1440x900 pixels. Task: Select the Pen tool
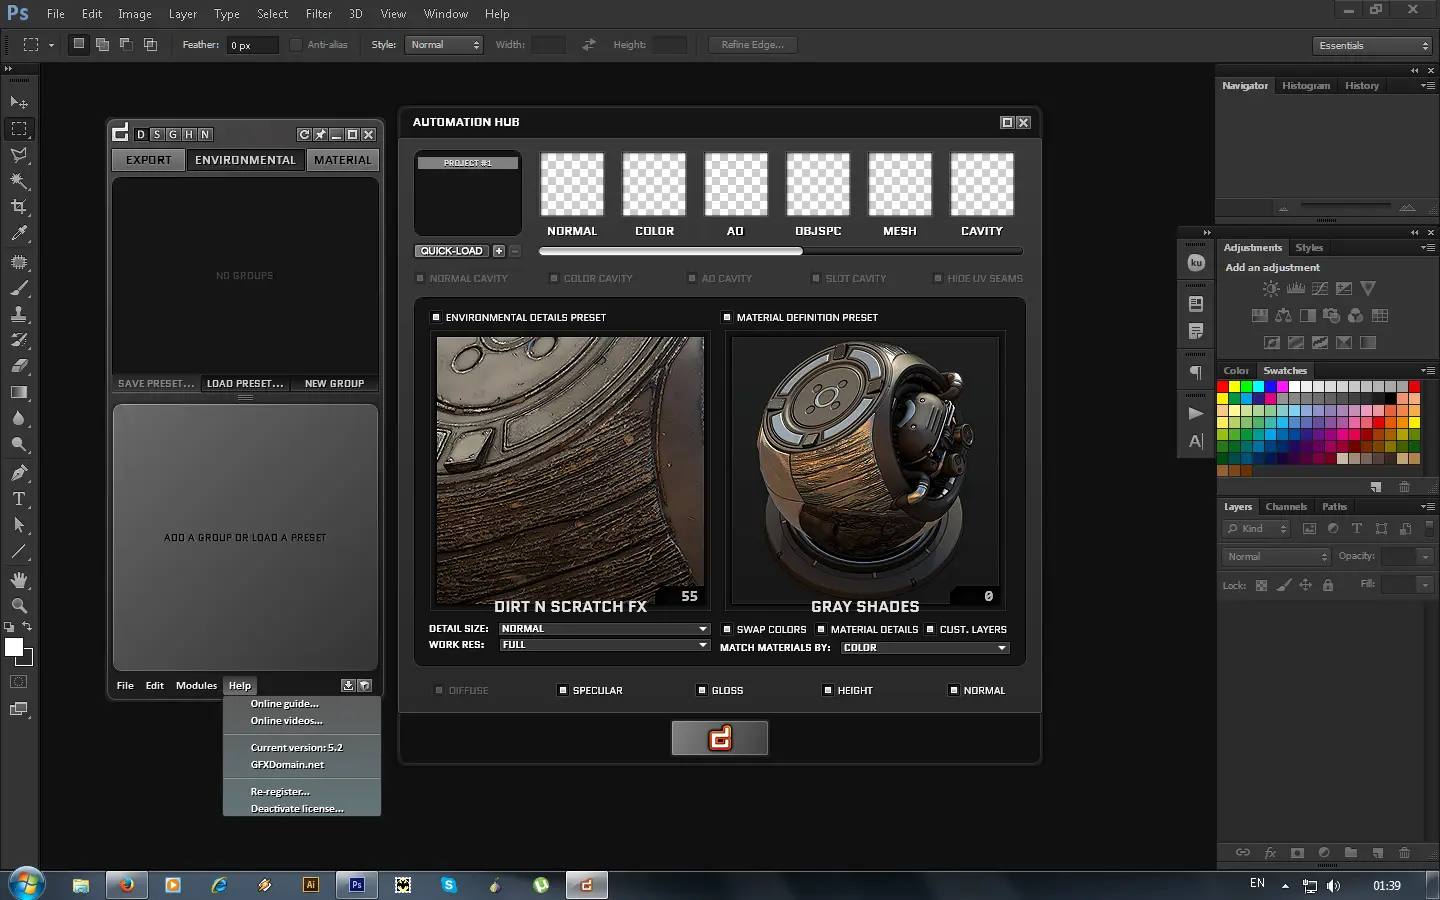pos(19,473)
